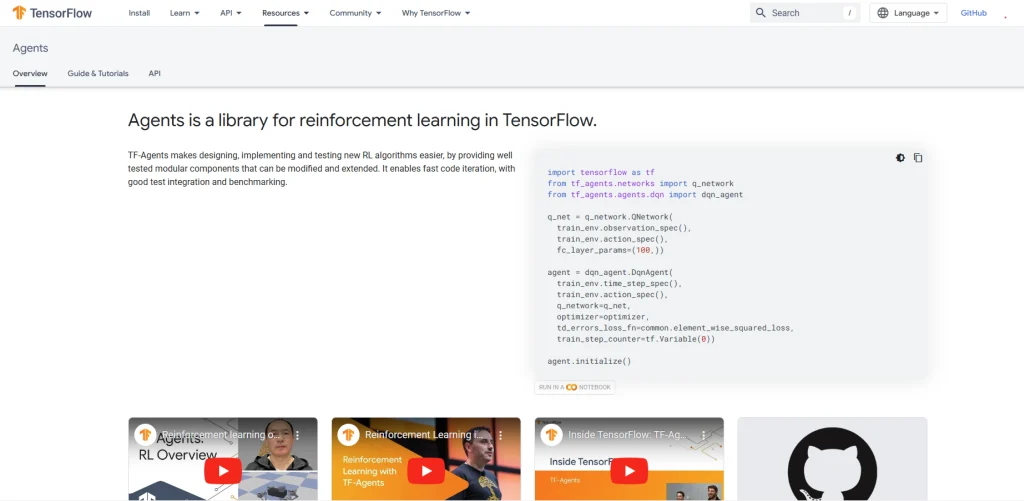
Task: Play the Inside TensorFlow TF-Agents video
Action: [x=629, y=470]
